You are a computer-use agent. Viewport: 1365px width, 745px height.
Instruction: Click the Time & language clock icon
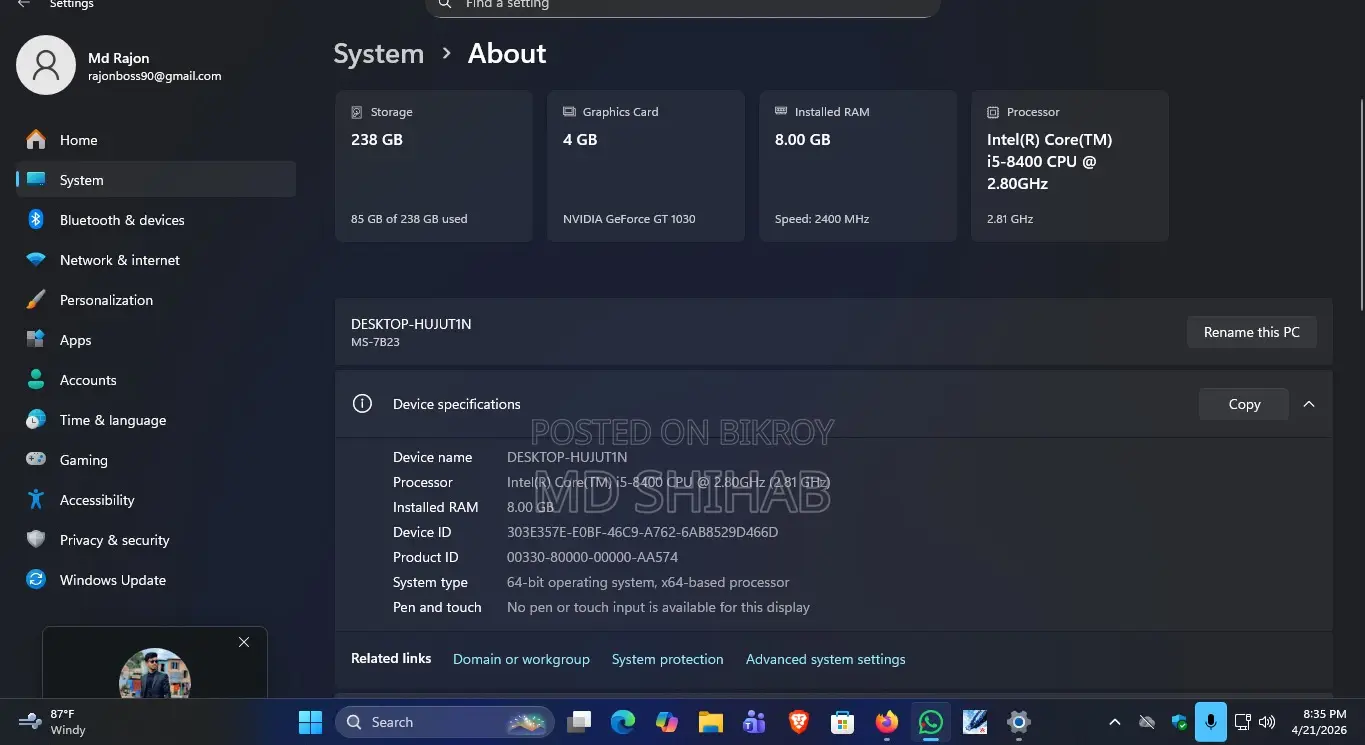pyautogui.click(x=36, y=420)
